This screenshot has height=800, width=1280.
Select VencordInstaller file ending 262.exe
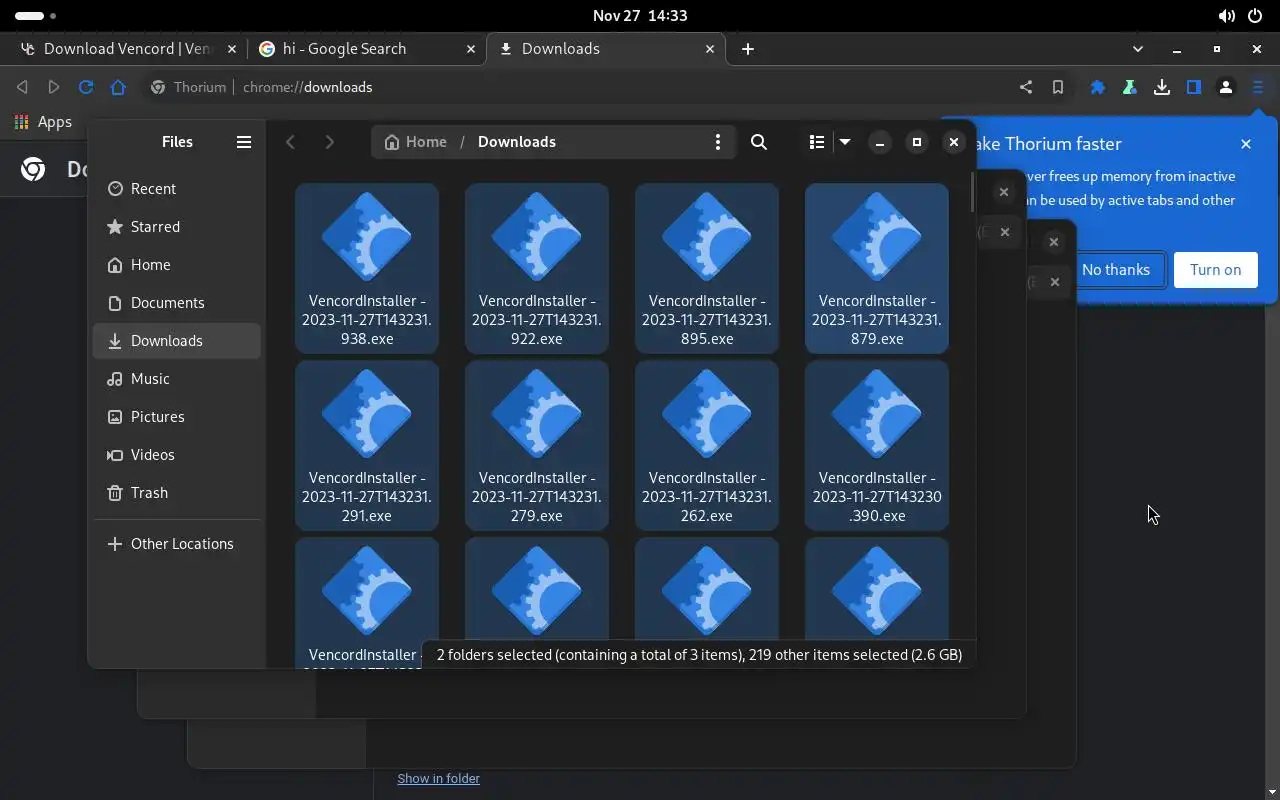707,445
